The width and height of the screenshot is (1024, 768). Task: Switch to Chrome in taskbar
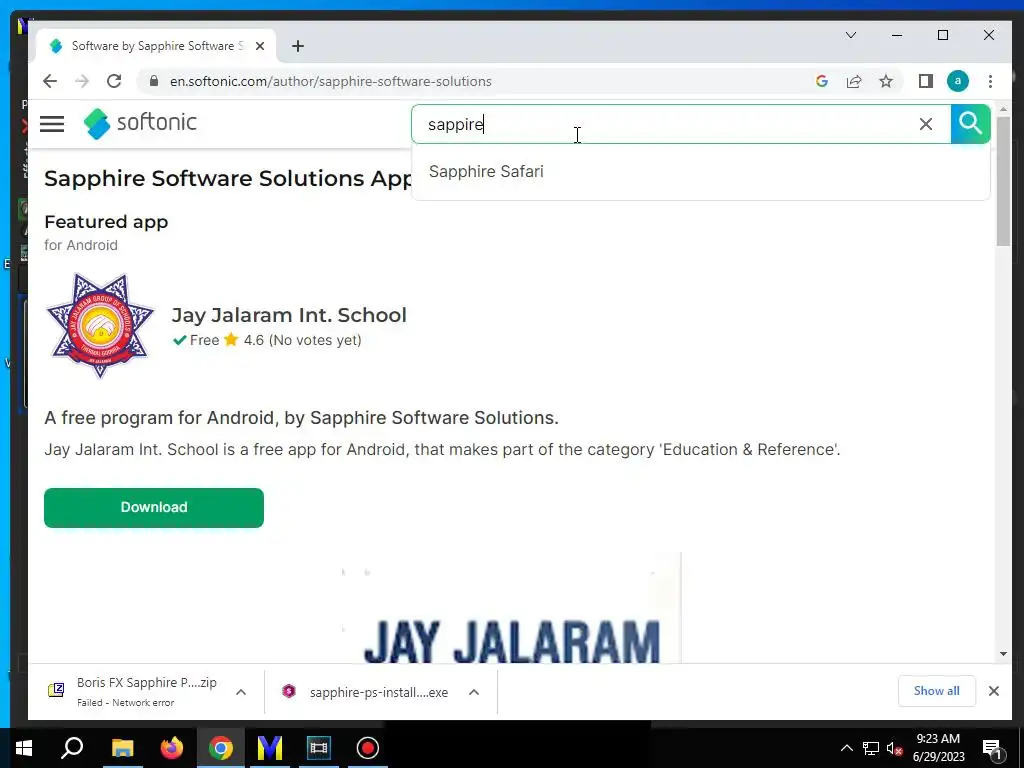(221, 748)
